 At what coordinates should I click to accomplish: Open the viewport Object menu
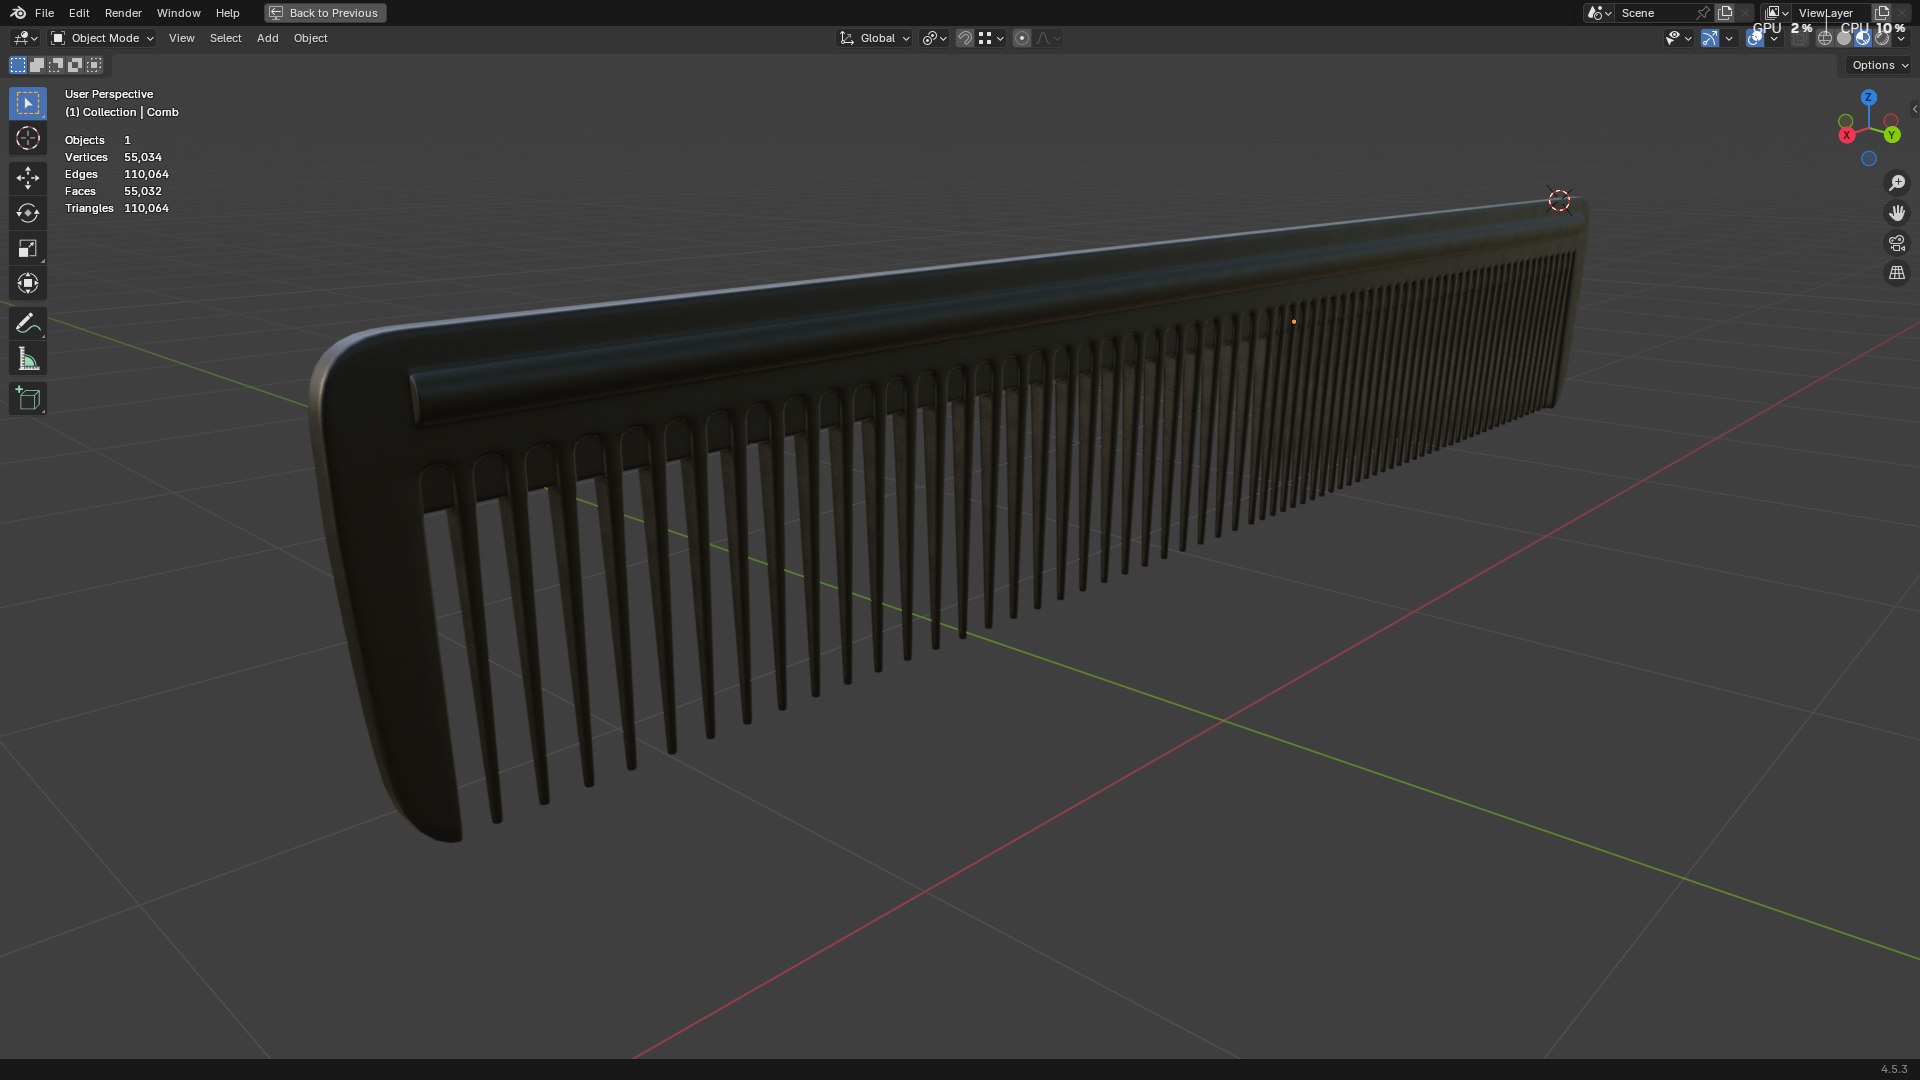(310, 38)
